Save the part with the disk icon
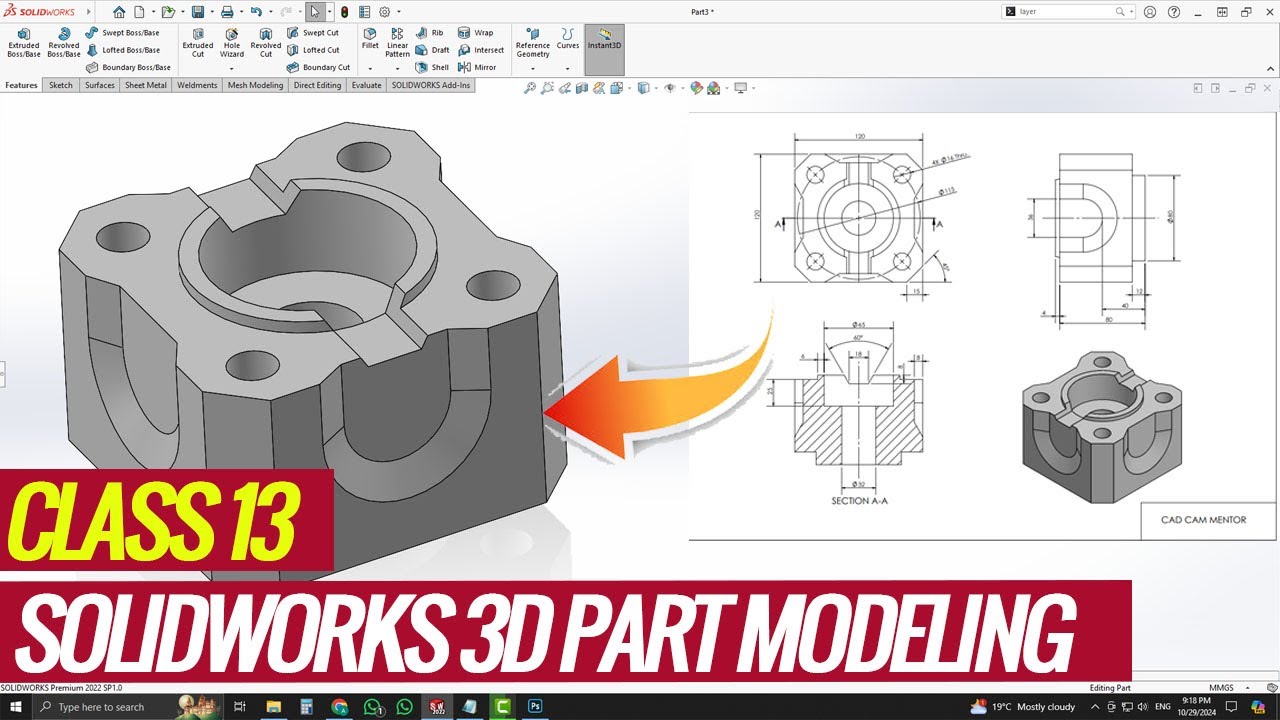 197,12
